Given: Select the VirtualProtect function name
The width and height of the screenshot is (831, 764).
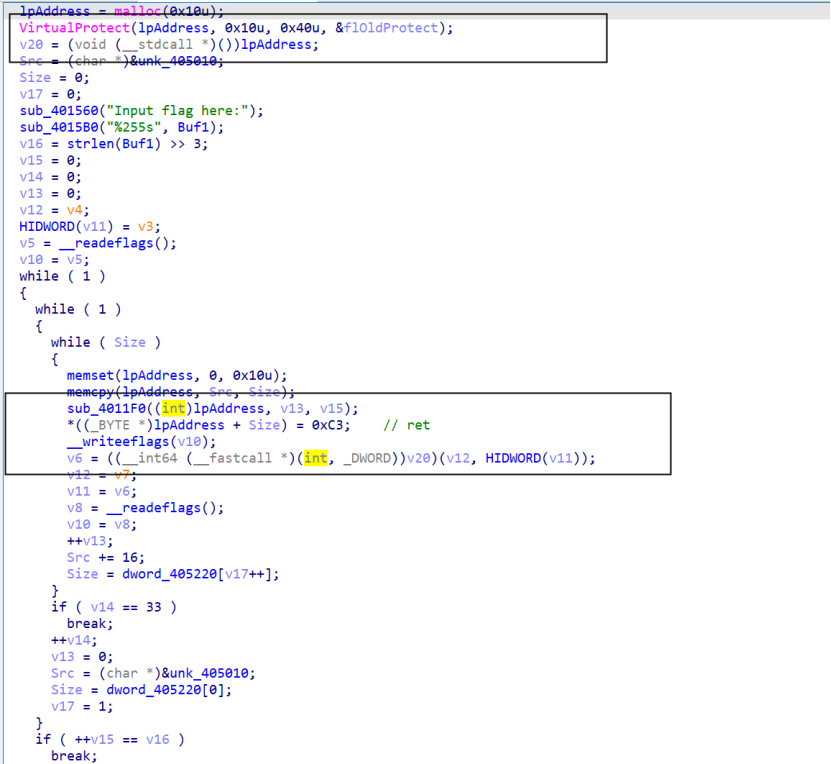Looking at the screenshot, I should click(x=74, y=28).
